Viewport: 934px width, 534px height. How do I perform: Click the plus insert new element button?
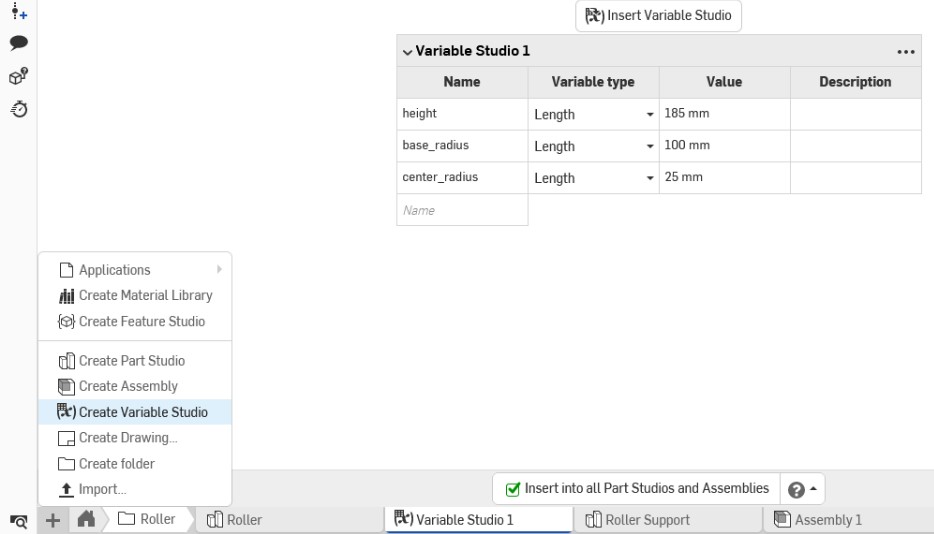53,520
